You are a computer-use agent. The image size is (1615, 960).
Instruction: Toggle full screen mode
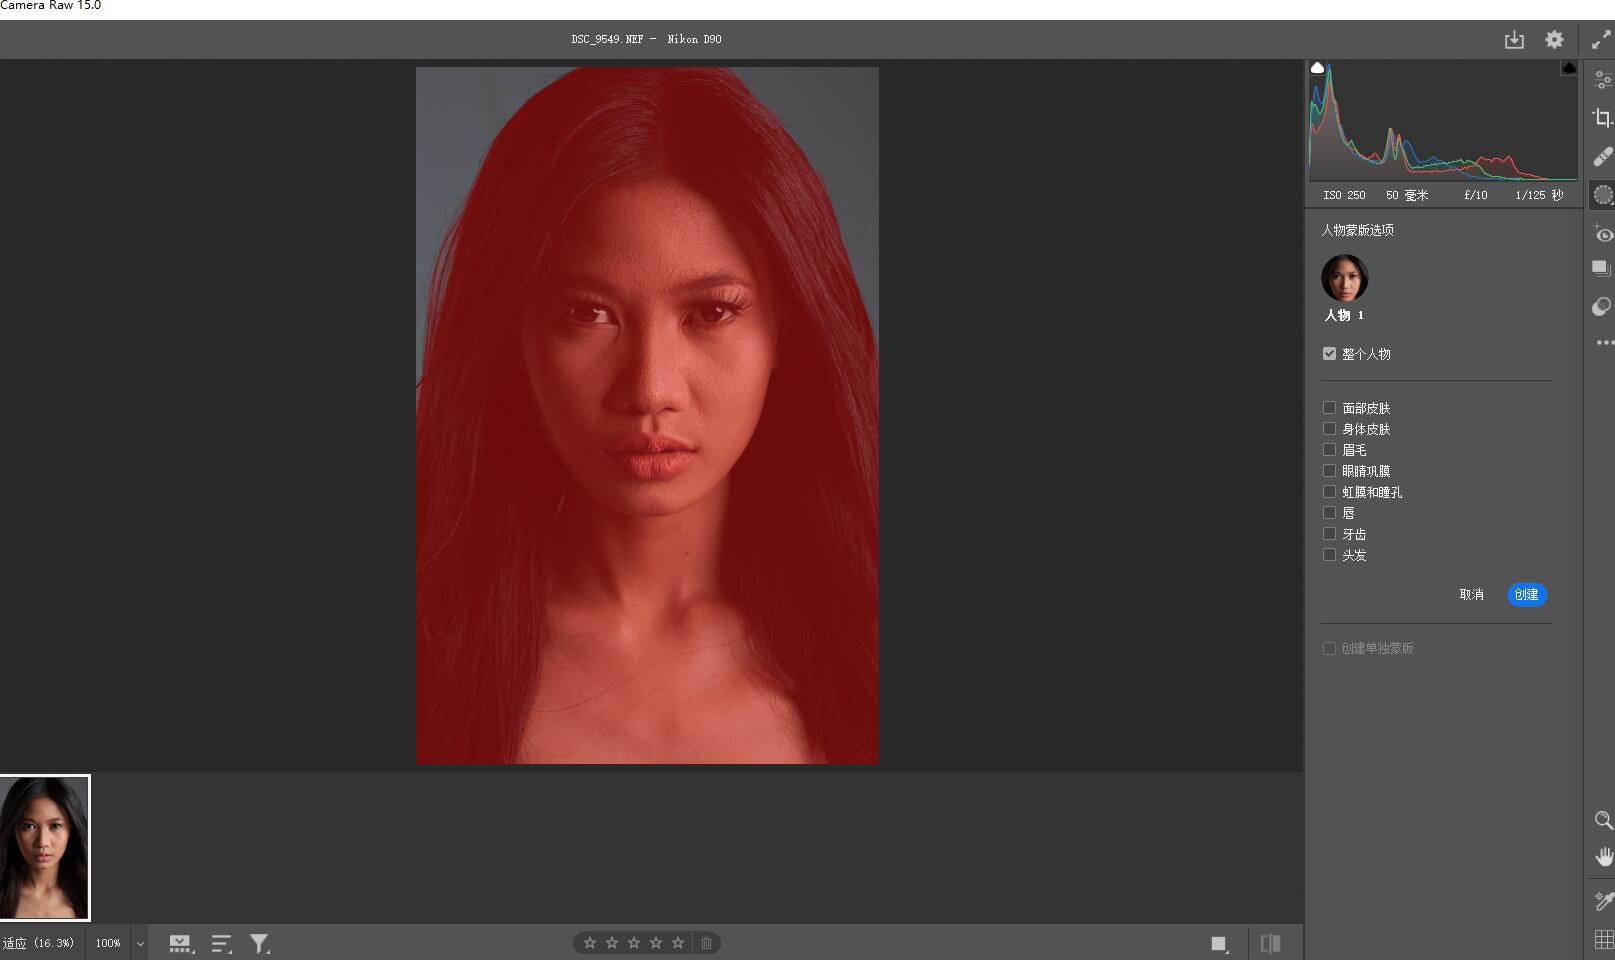point(1601,40)
